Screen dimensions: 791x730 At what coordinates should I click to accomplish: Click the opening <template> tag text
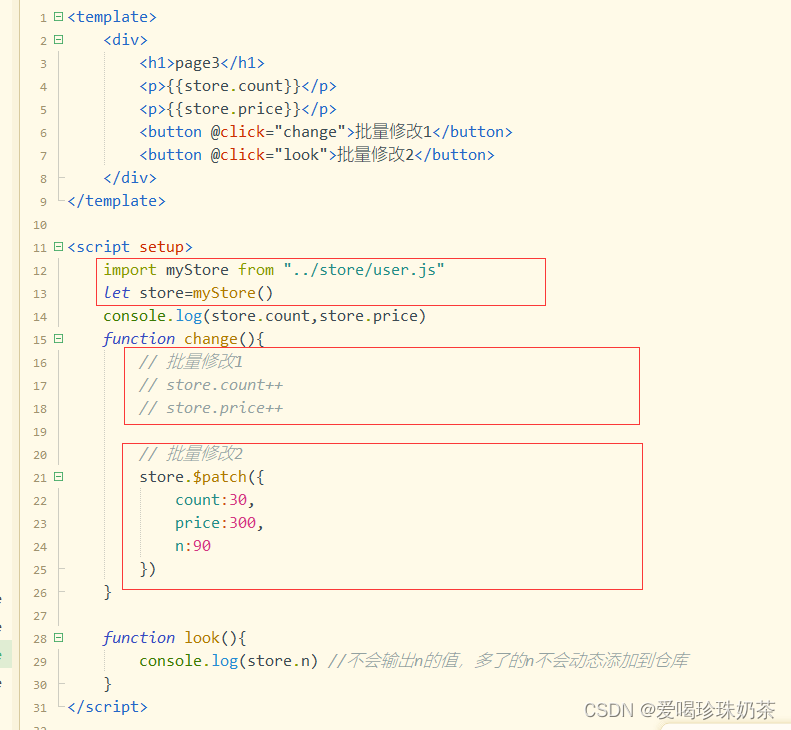coord(112,17)
